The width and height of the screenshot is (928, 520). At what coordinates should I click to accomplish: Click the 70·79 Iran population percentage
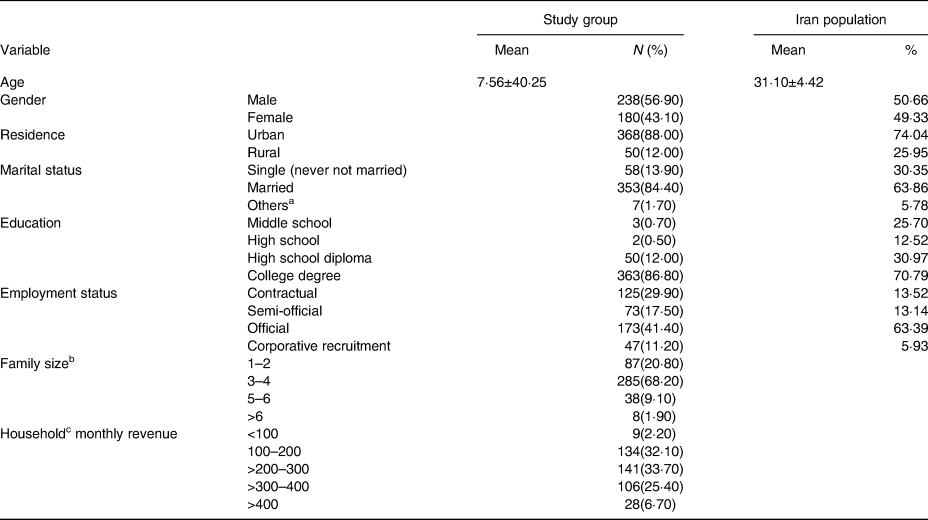[x=899, y=275]
